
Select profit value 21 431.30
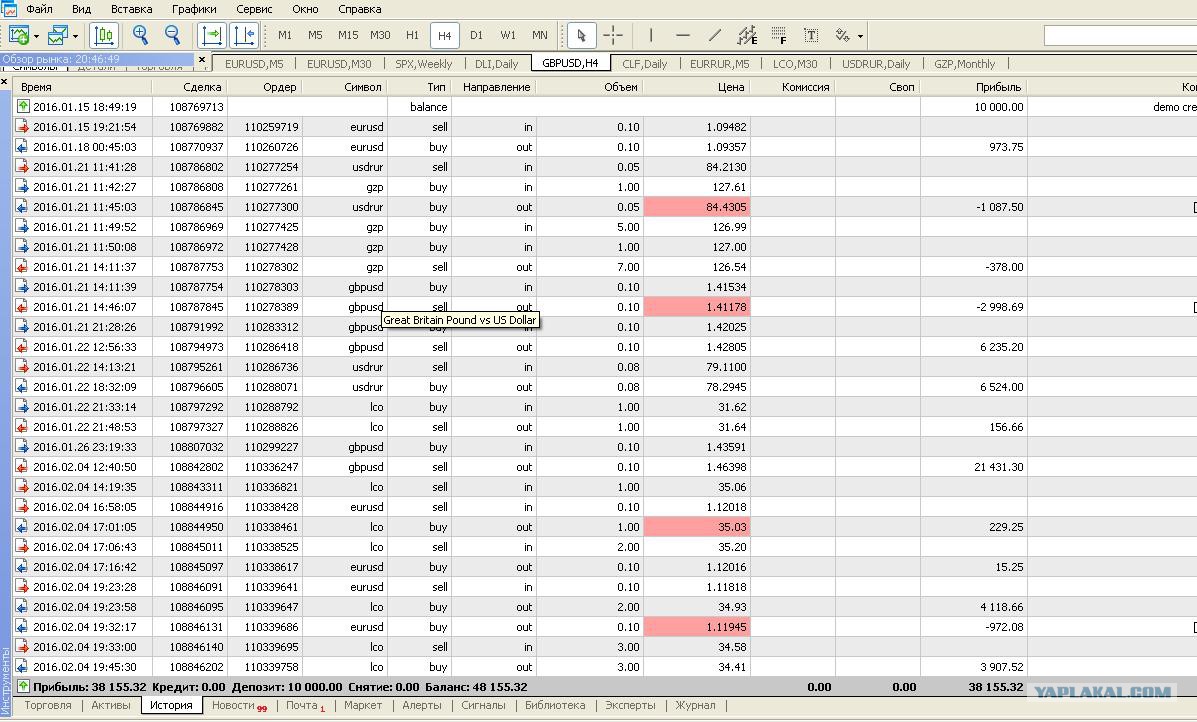pyautogui.click(x=999, y=467)
